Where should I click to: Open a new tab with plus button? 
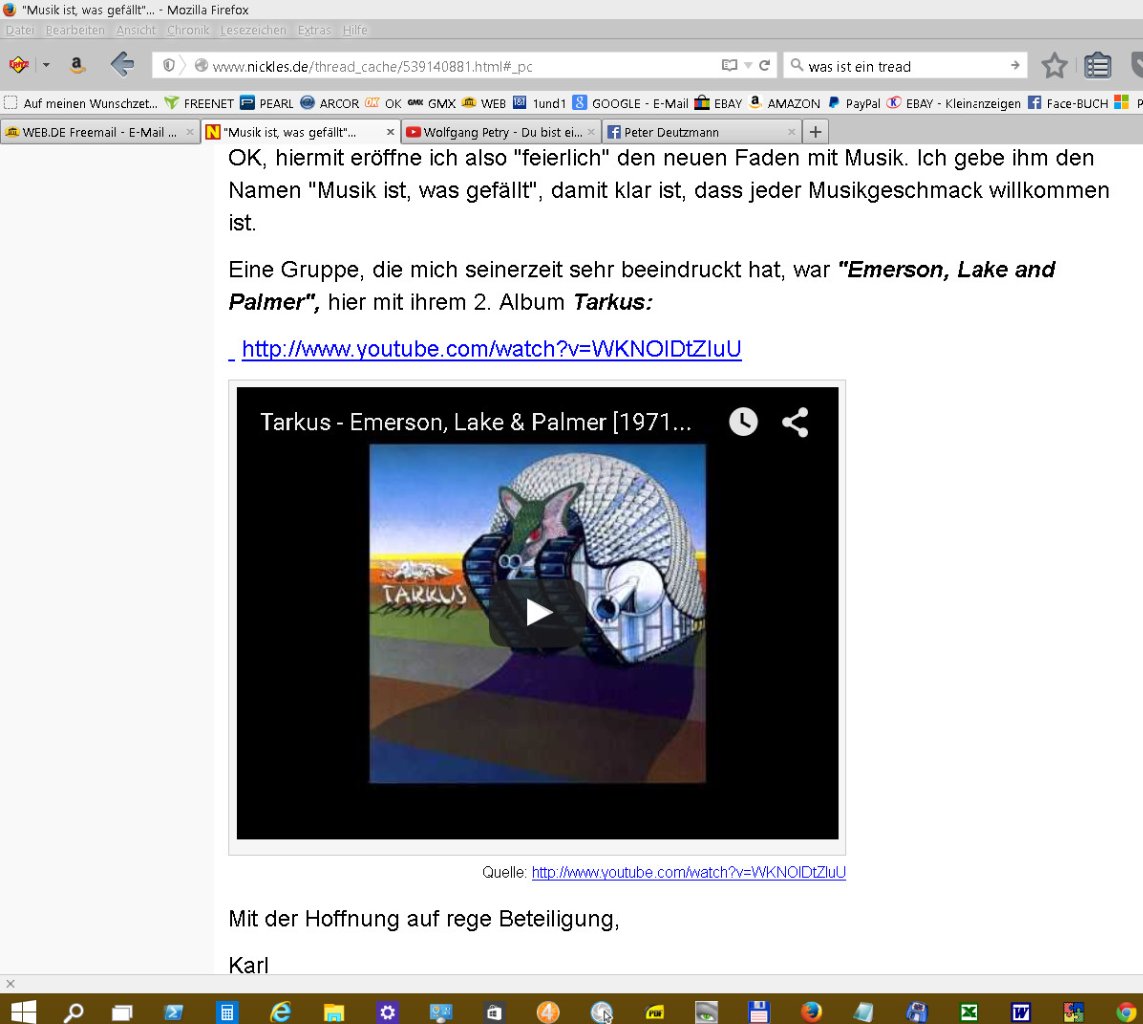[x=816, y=132]
